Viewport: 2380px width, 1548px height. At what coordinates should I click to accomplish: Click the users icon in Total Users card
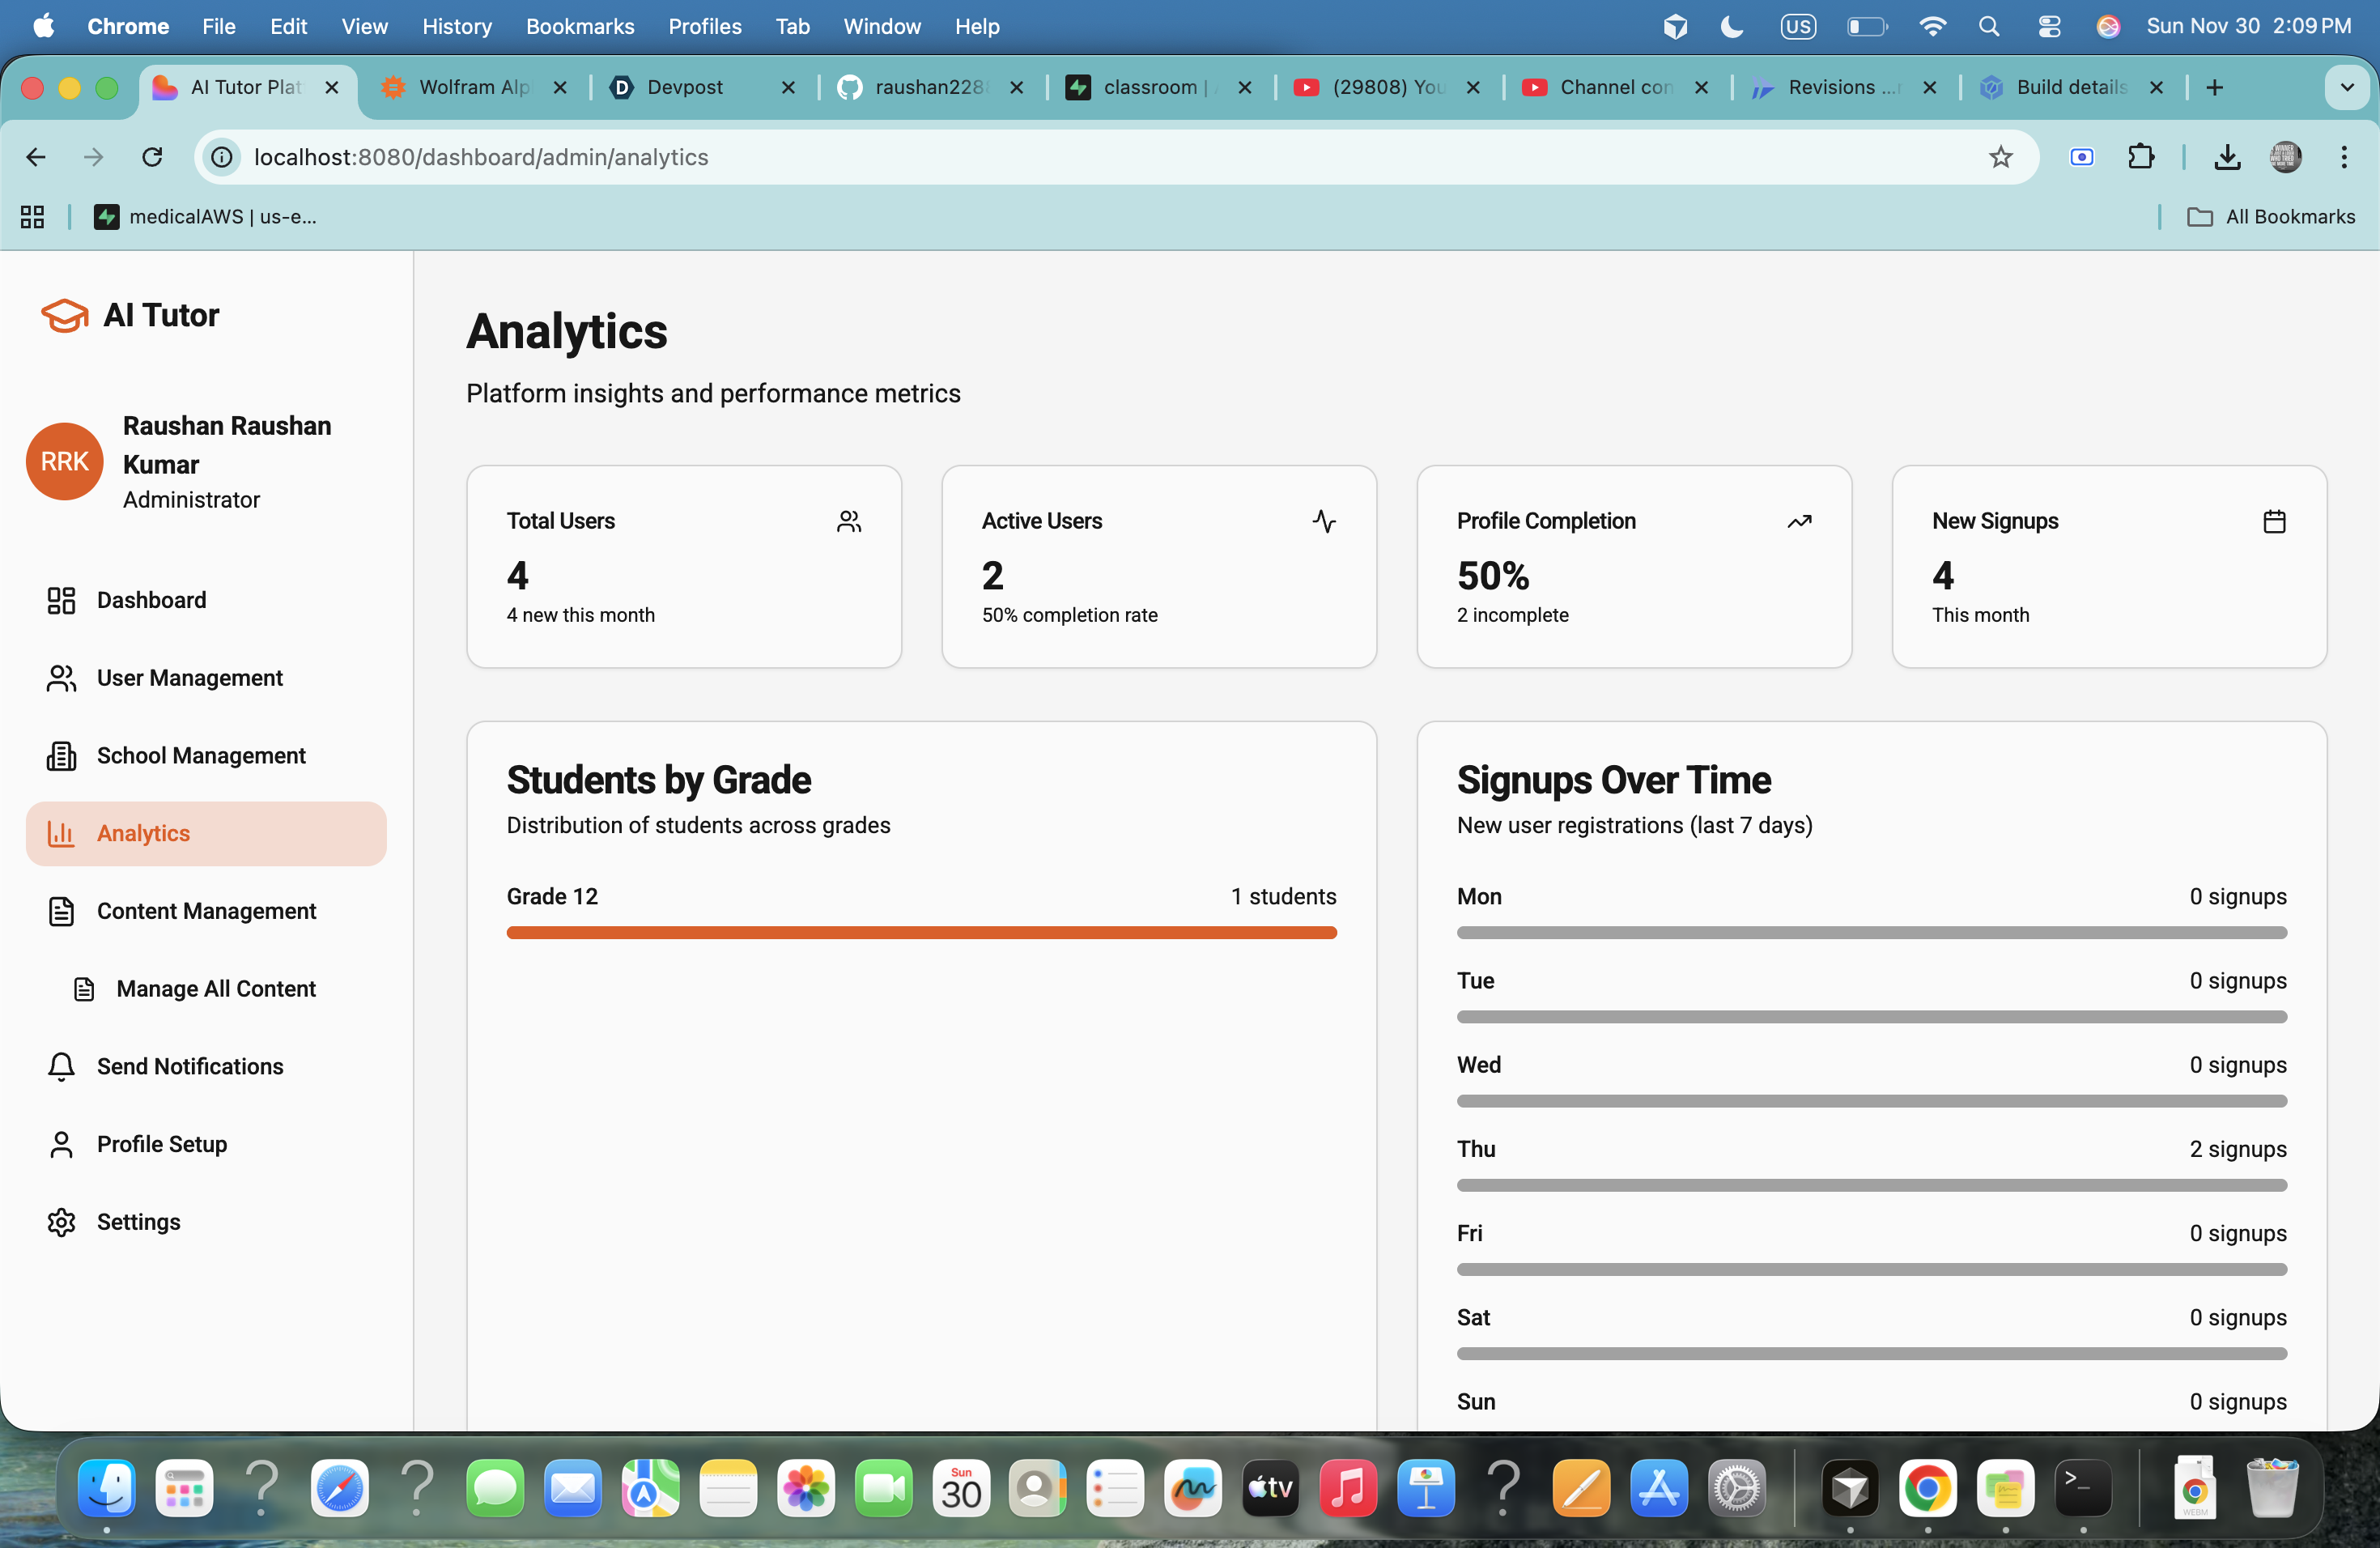pyautogui.click(x=849, y=521)
